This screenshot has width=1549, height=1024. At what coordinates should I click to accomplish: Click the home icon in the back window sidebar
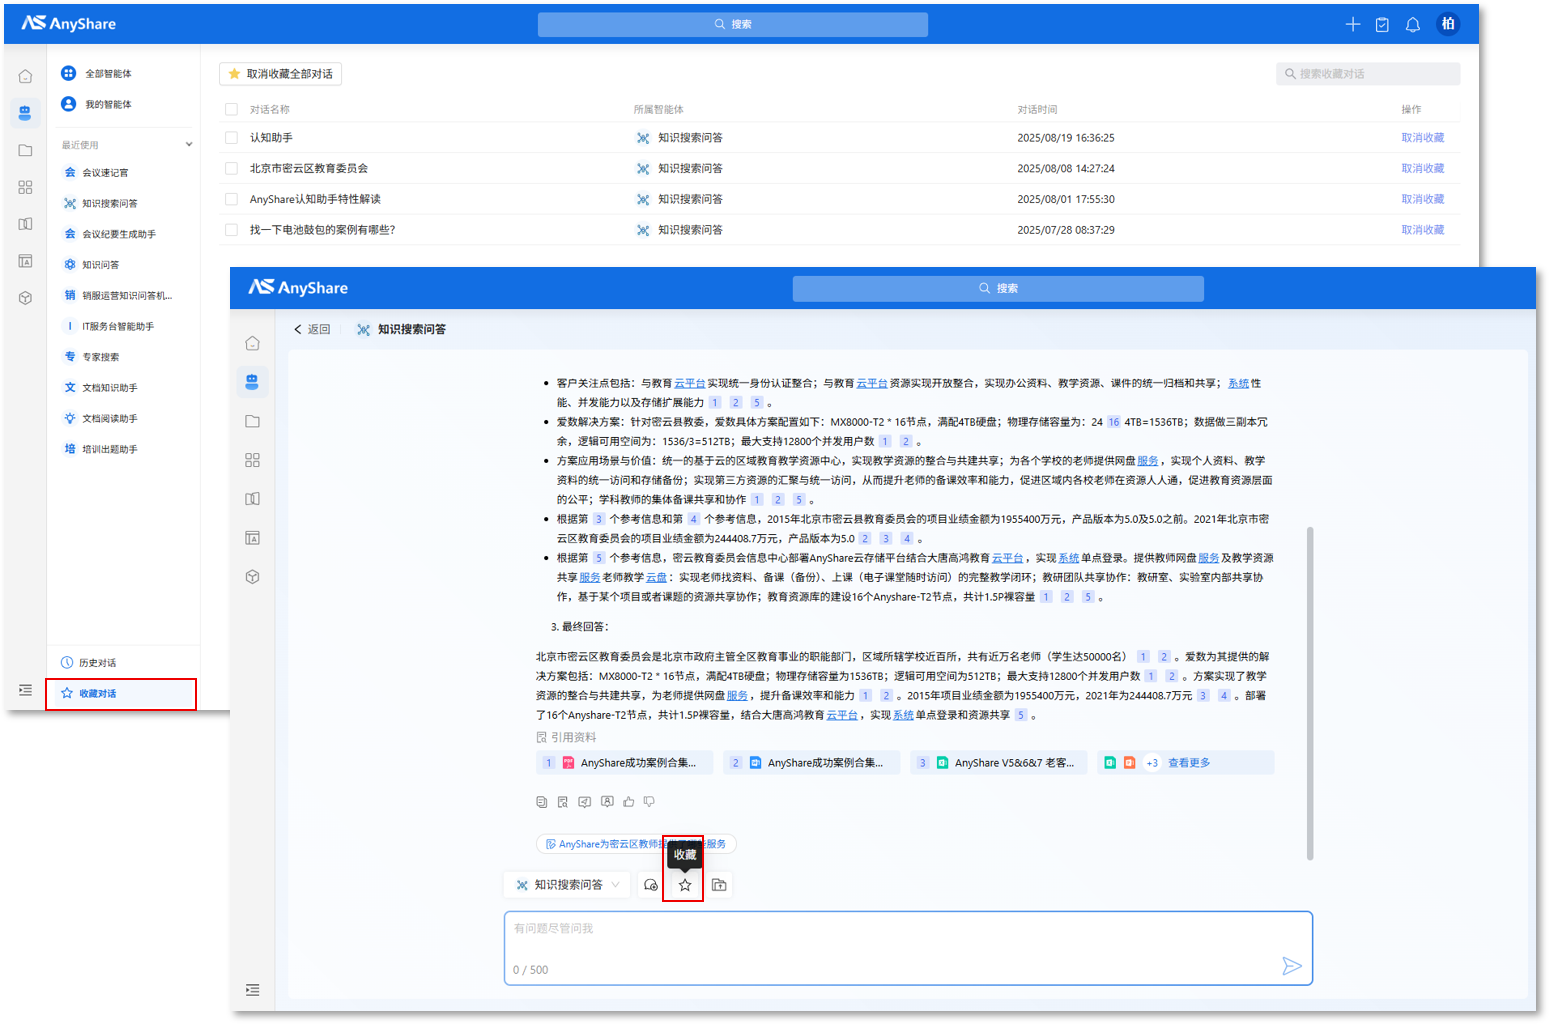coord(25,76)
